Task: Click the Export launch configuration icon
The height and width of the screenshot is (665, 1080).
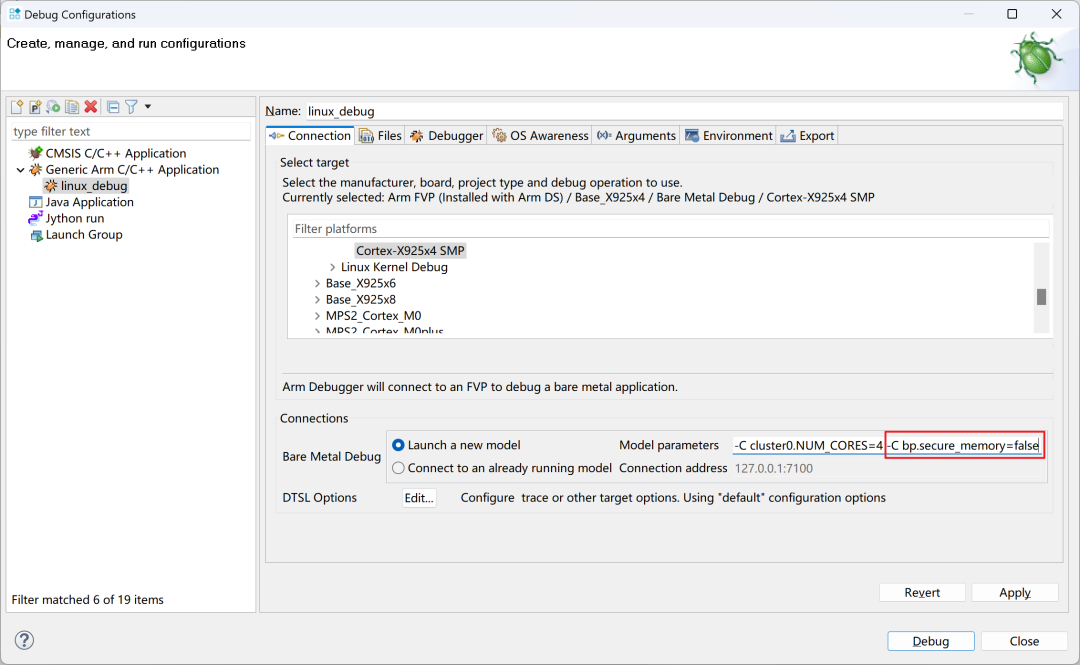Action: pos(53,107)
